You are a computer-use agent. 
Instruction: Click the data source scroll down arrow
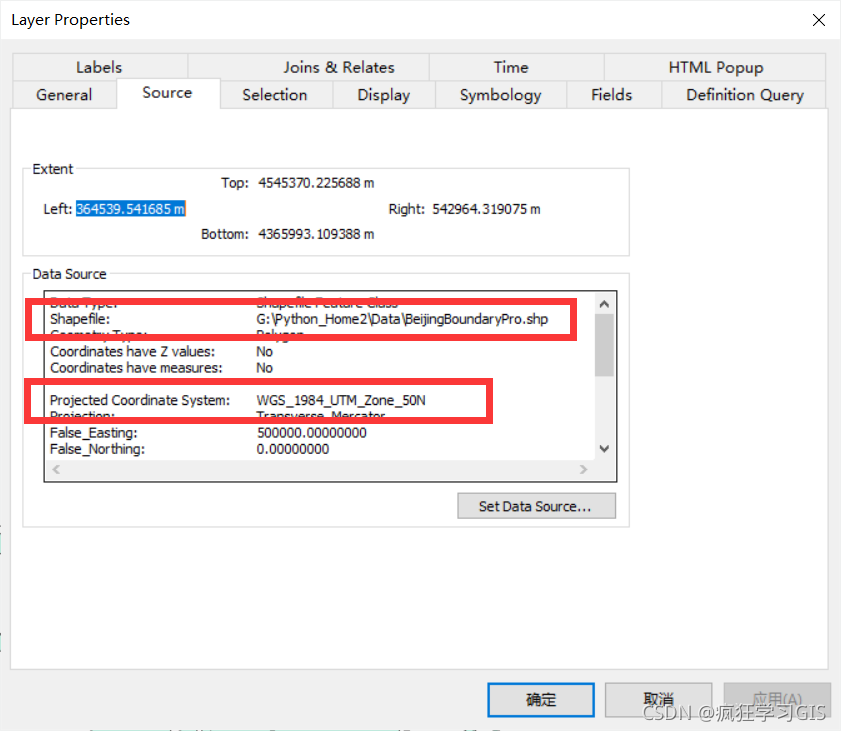click(604, 448)
